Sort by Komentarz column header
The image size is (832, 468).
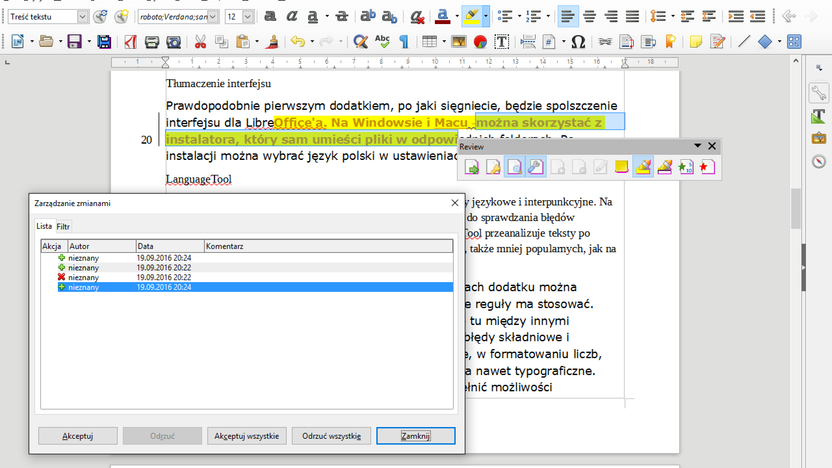point(328,246)
